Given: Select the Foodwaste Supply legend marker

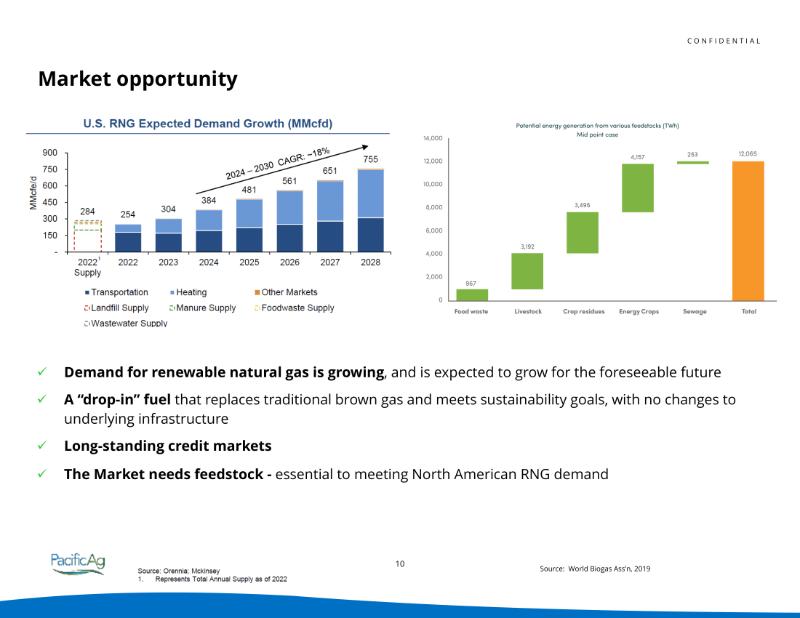Looking at the screenshot, I should 253,308.
